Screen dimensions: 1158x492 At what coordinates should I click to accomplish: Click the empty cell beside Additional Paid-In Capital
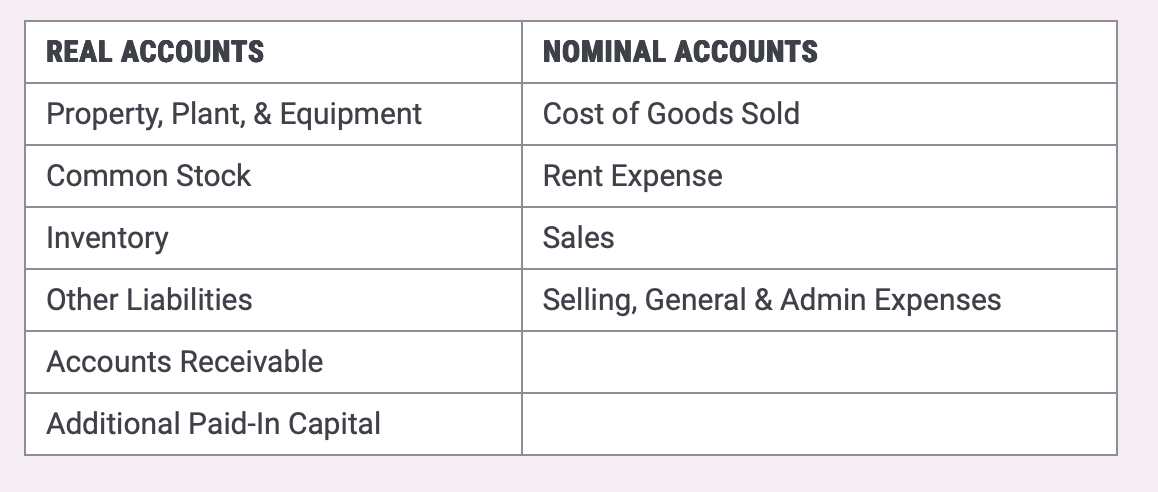(818, 424)
